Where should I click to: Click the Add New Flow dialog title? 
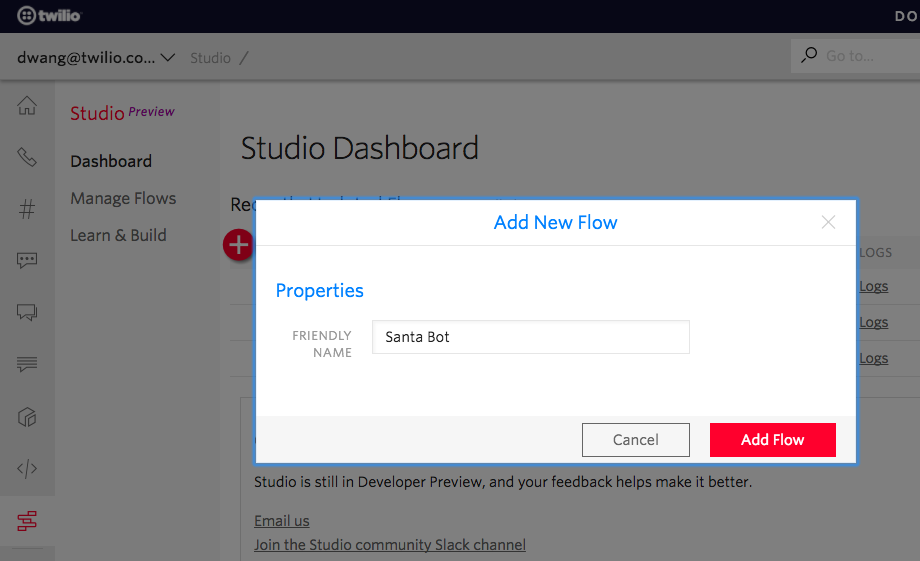point(556,222)
